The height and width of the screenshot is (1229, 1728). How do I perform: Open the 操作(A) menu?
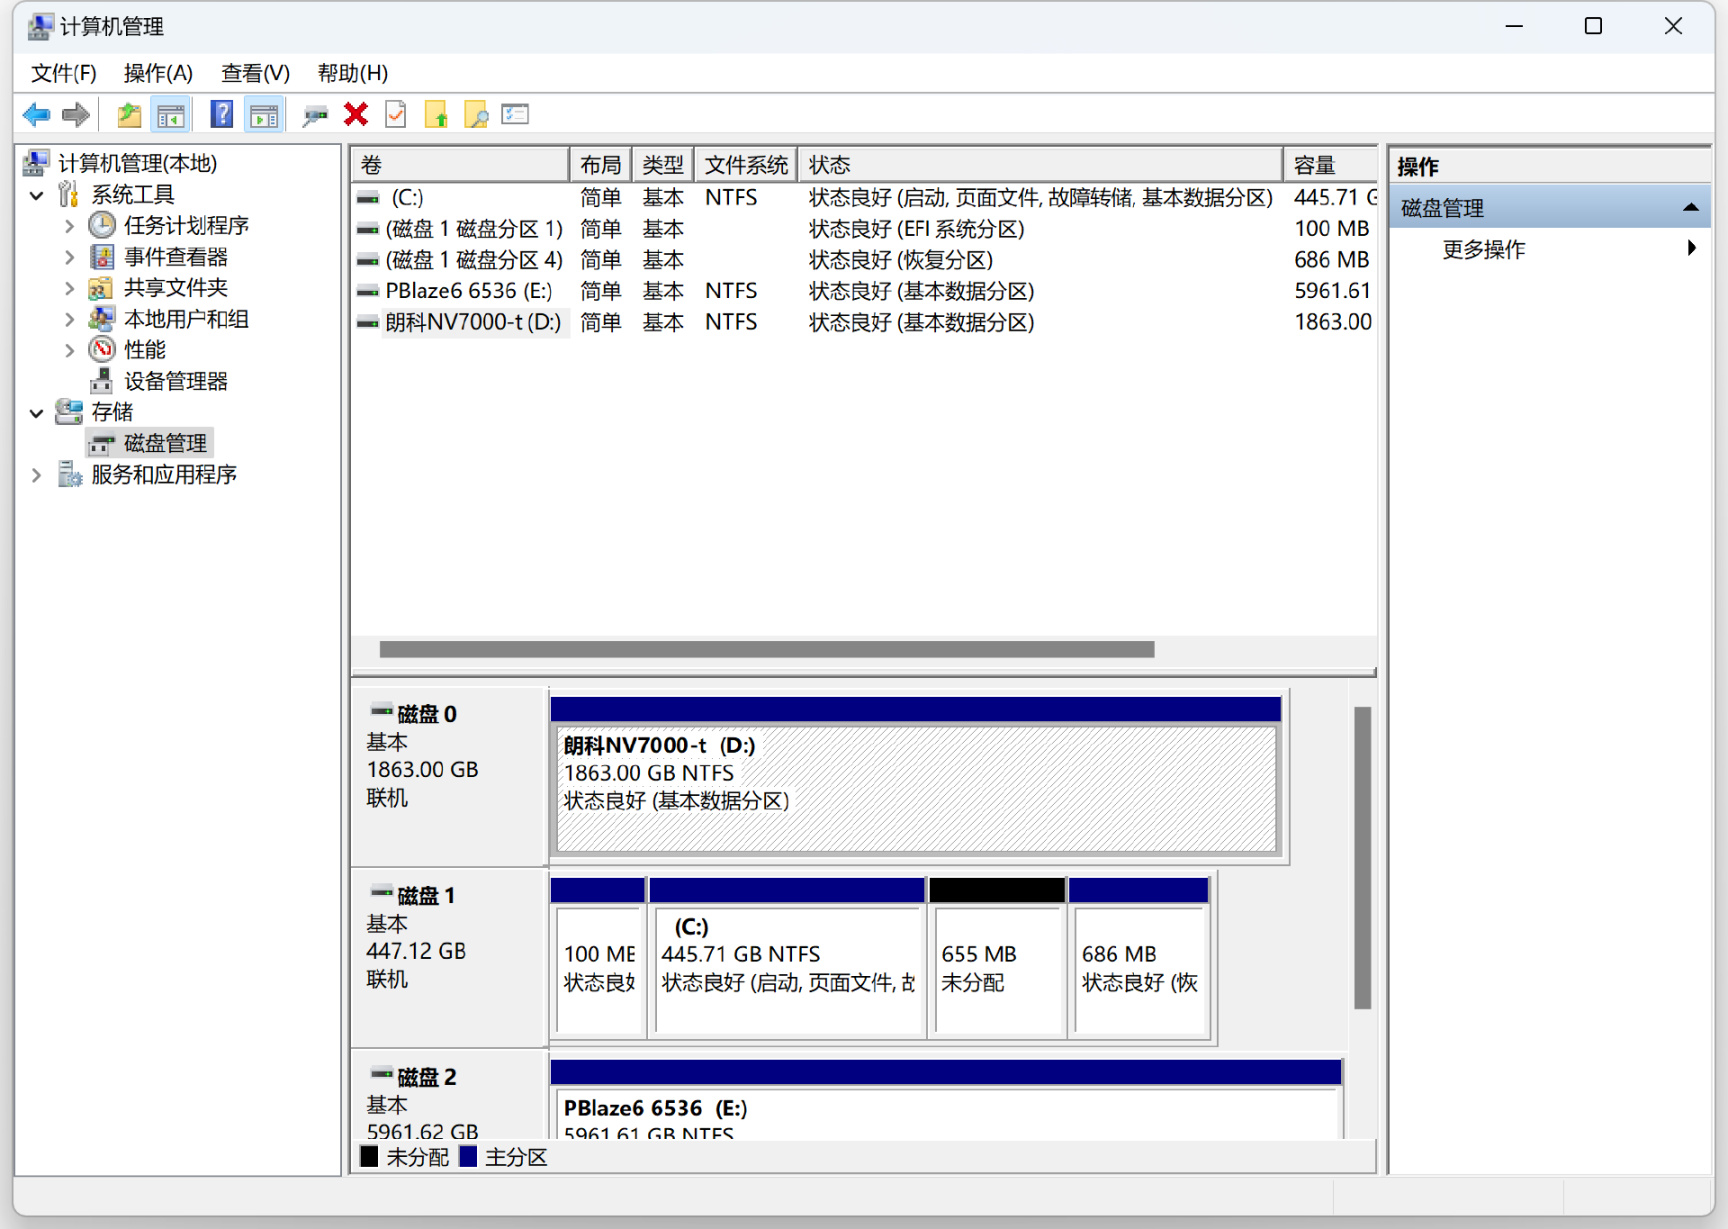158,73
